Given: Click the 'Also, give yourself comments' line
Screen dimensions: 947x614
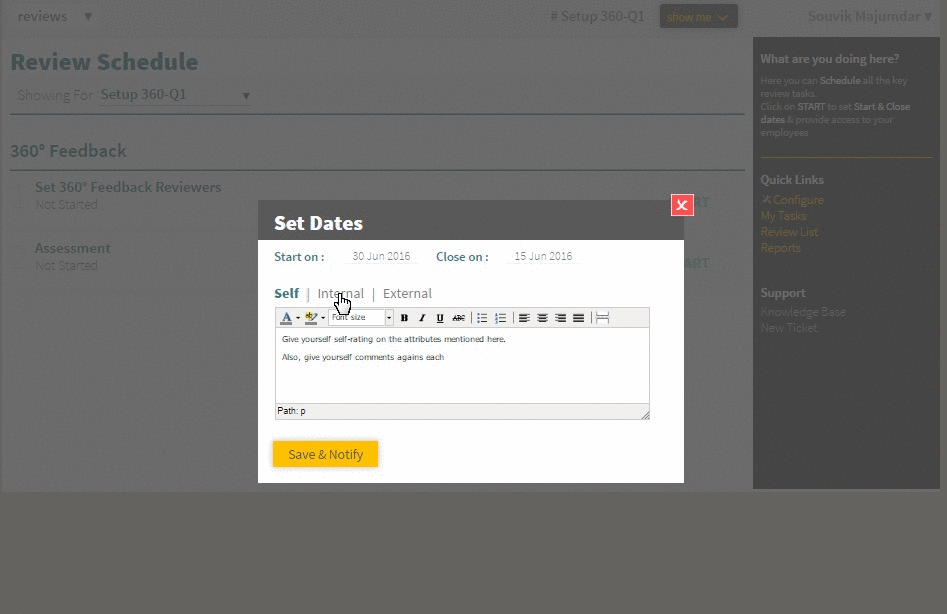Looking at the screenshot, I should point(362,357).
